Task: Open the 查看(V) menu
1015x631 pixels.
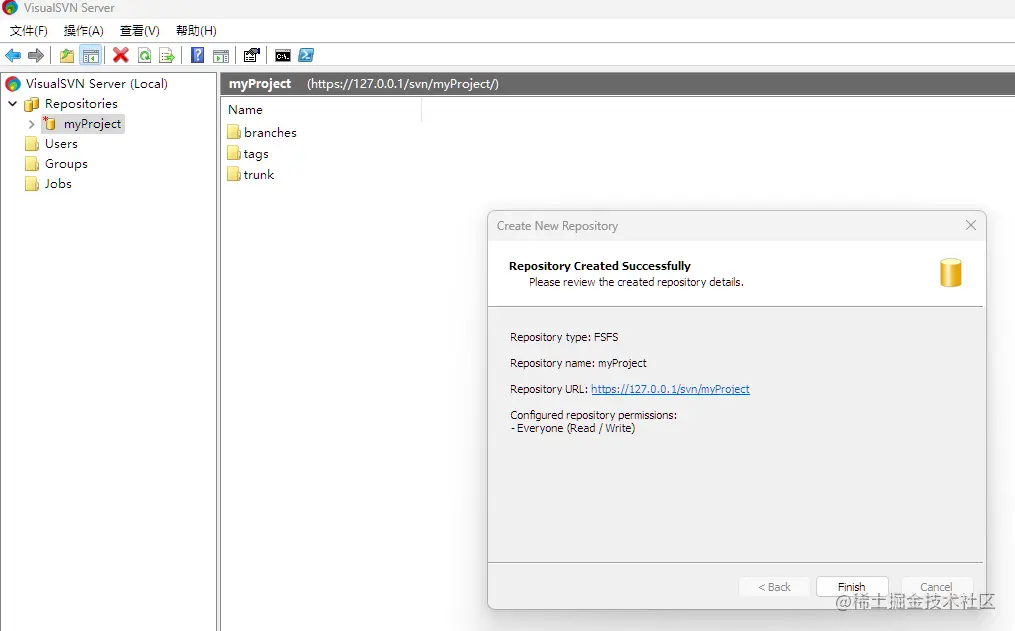Action: [x=140, y=30]
